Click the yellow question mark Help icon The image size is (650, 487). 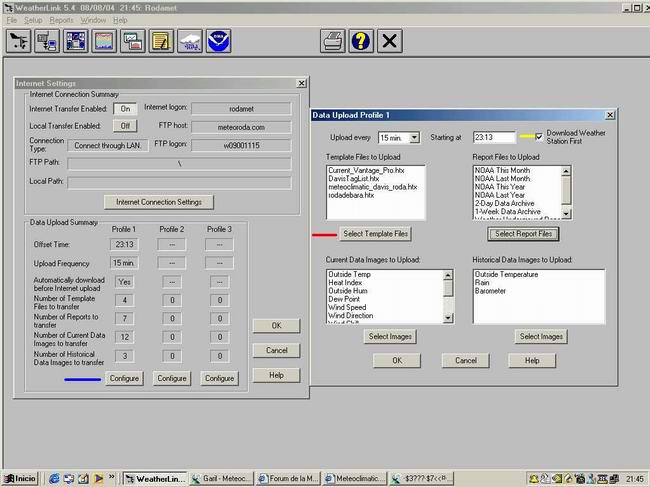point(361,41)
